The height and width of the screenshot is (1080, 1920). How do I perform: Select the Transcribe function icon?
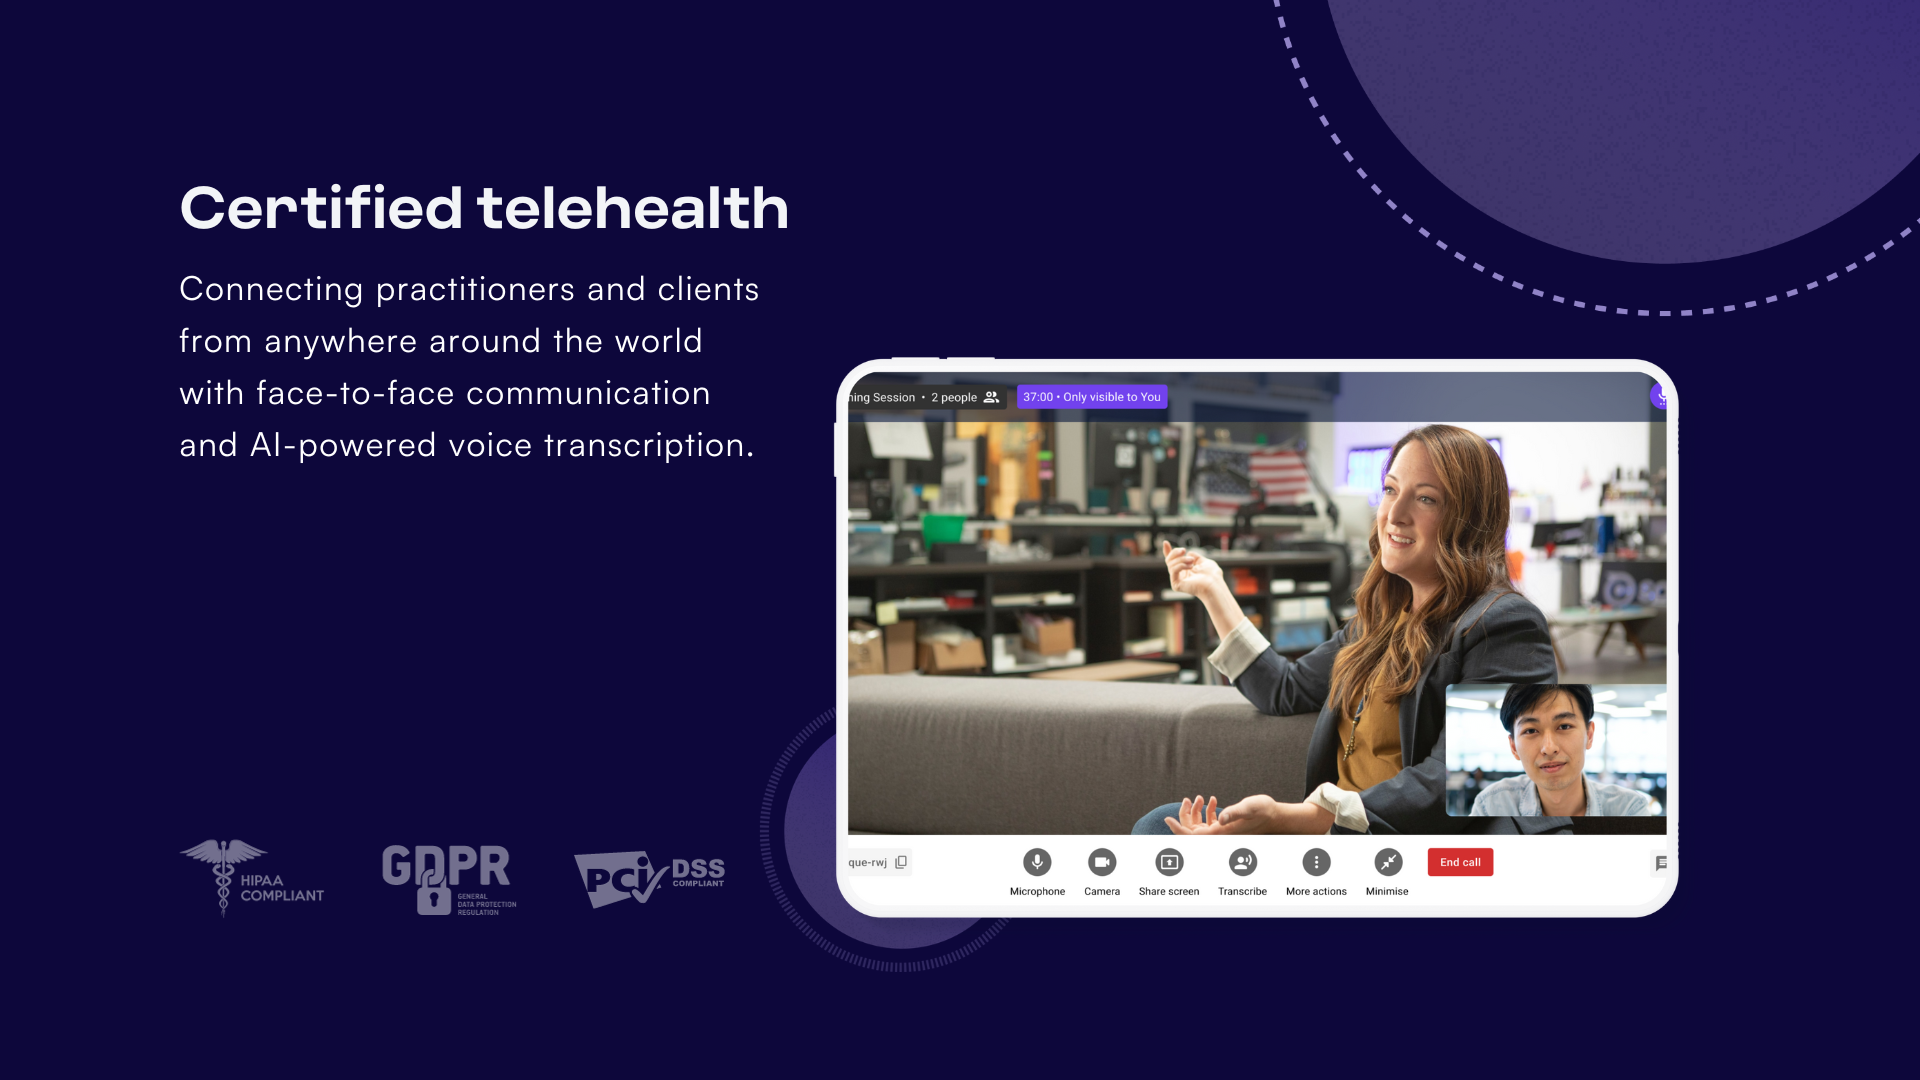pyautogui.click(x=1241, y=862)
